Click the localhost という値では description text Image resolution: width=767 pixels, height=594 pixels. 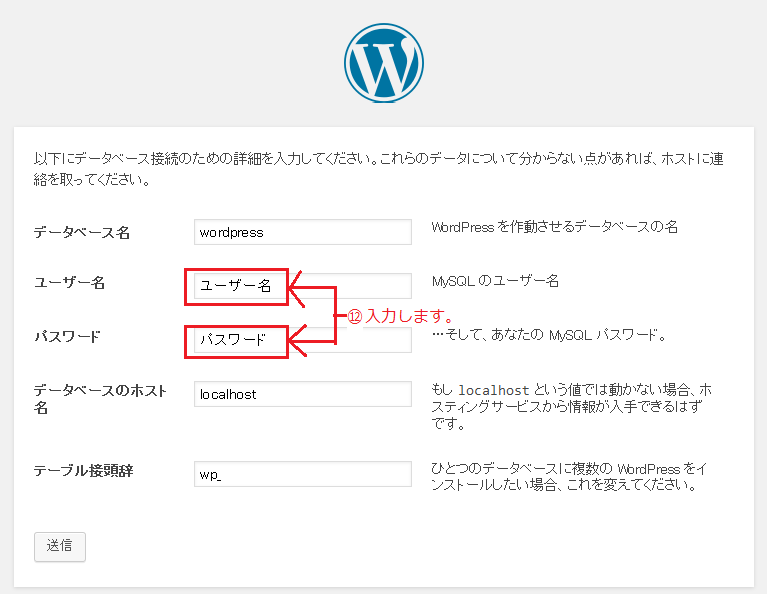[571, 406]
